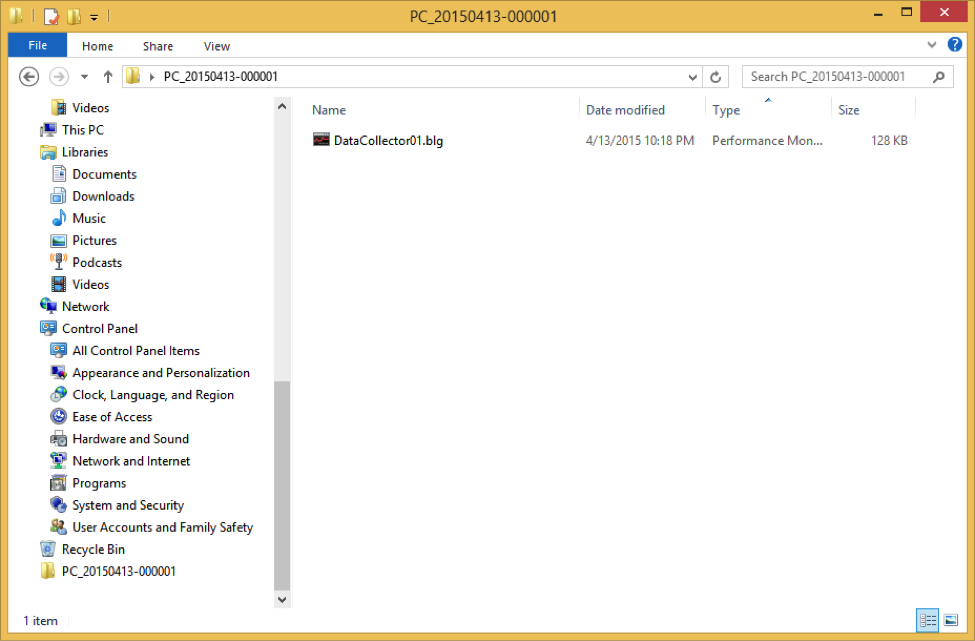Expand the ribbon with the chevron
This screenshot has width=975, height=641.
[931, 45]
